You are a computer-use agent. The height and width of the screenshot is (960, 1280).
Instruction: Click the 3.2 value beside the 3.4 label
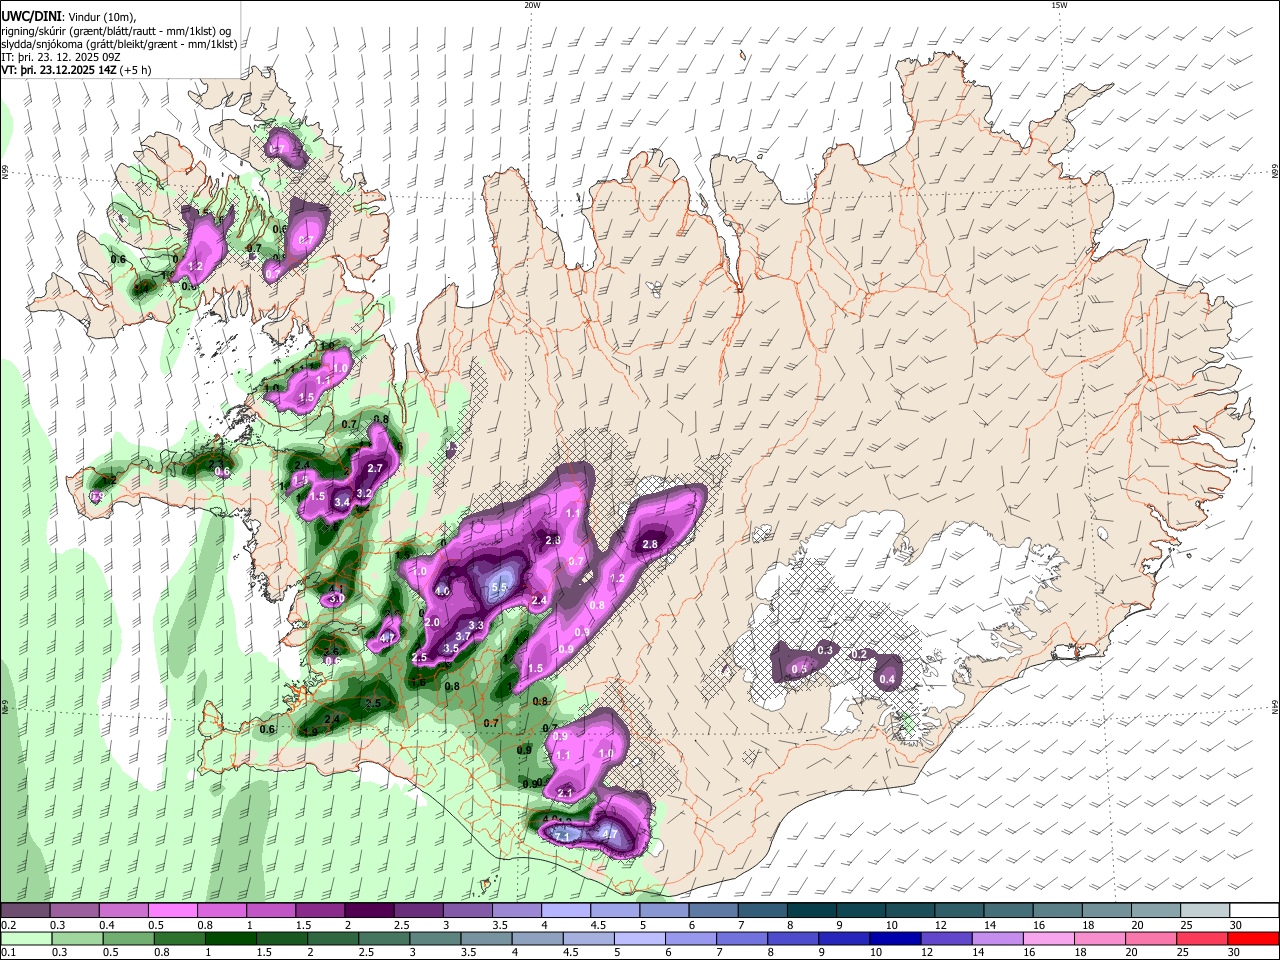(x=364, y=493)
